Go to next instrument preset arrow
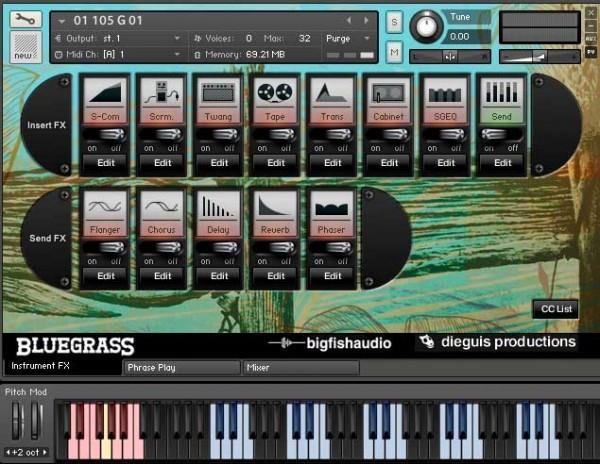600x464 pixels. point(366,20)
